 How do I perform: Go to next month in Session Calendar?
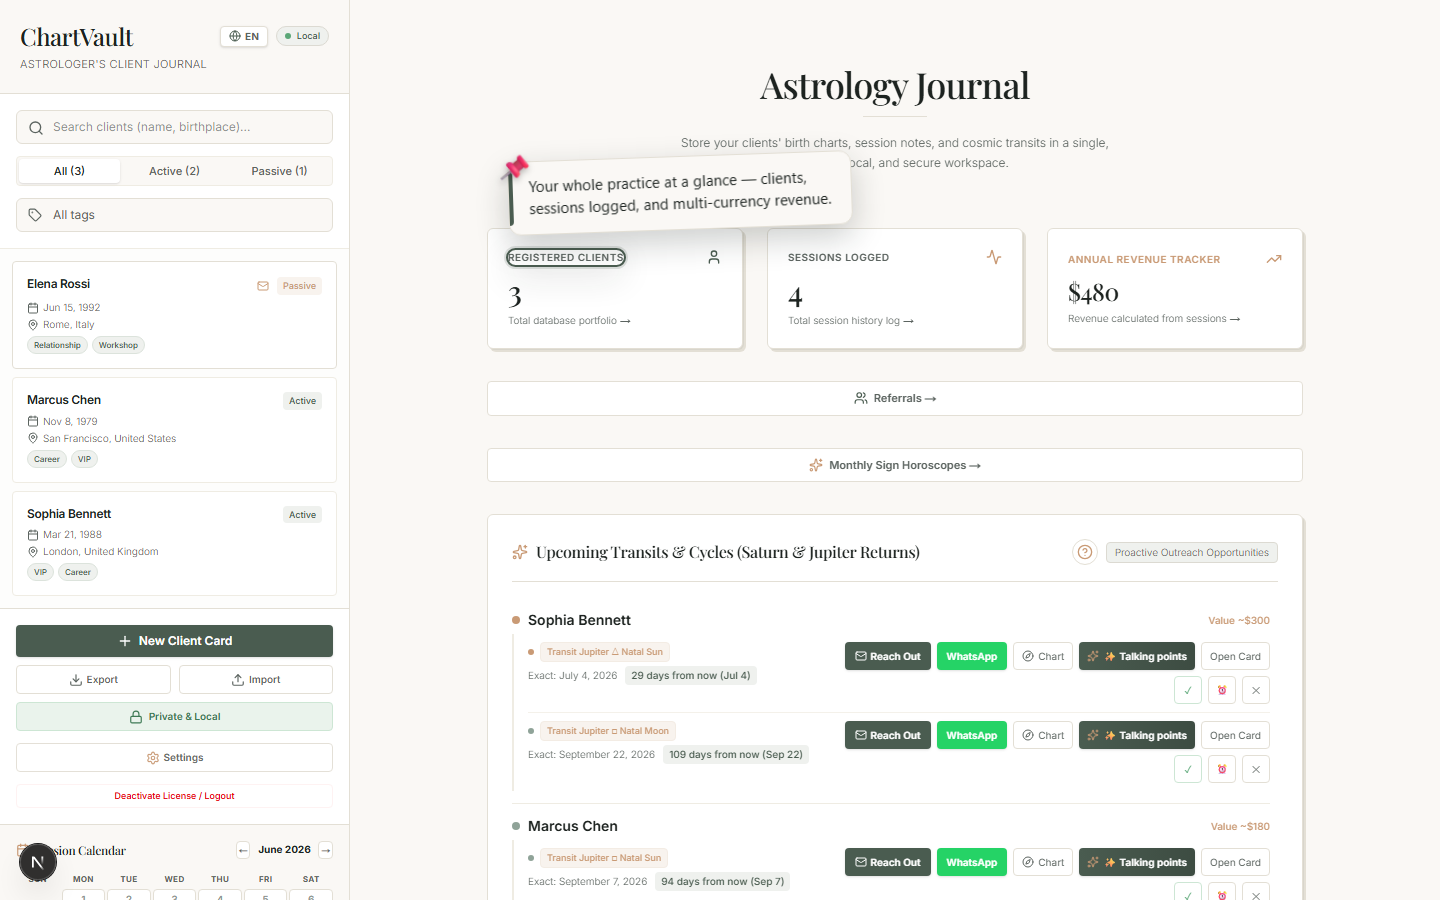point(326,850)
